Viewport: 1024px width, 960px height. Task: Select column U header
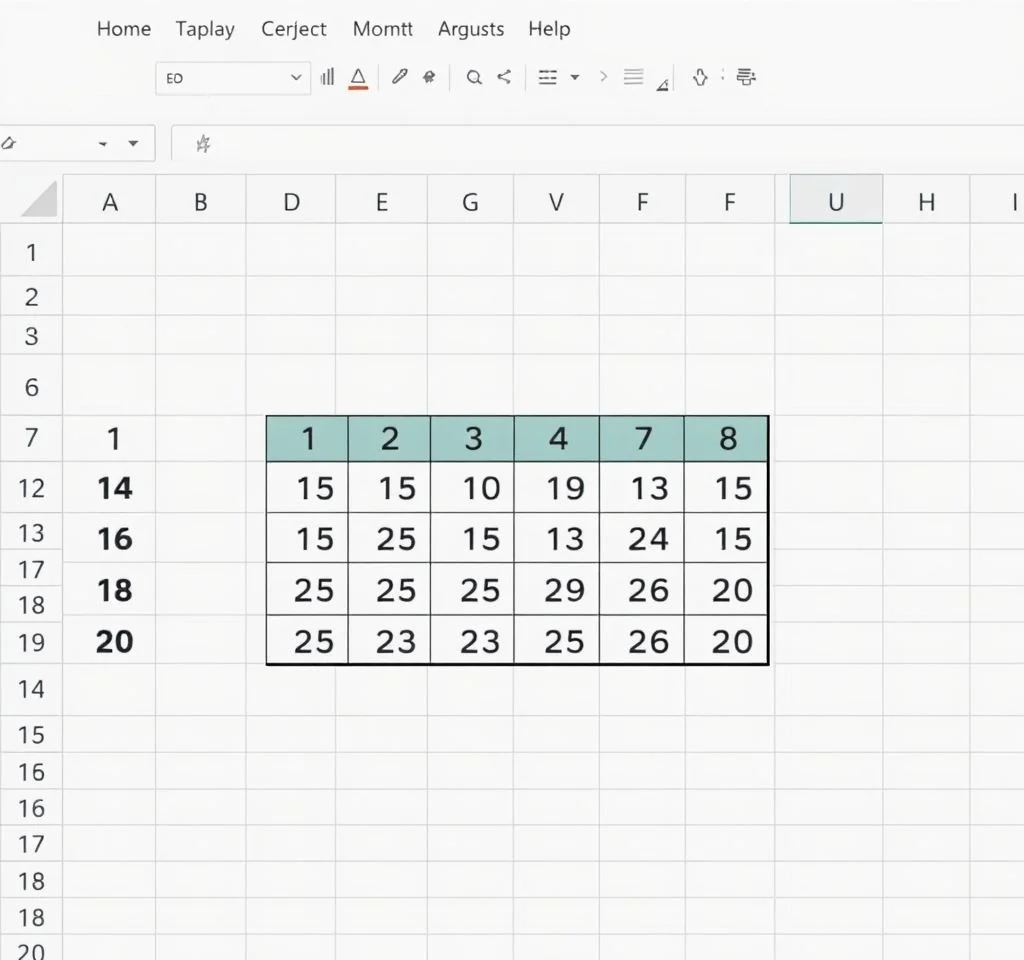pyautogui.click(x=836, y=203)
